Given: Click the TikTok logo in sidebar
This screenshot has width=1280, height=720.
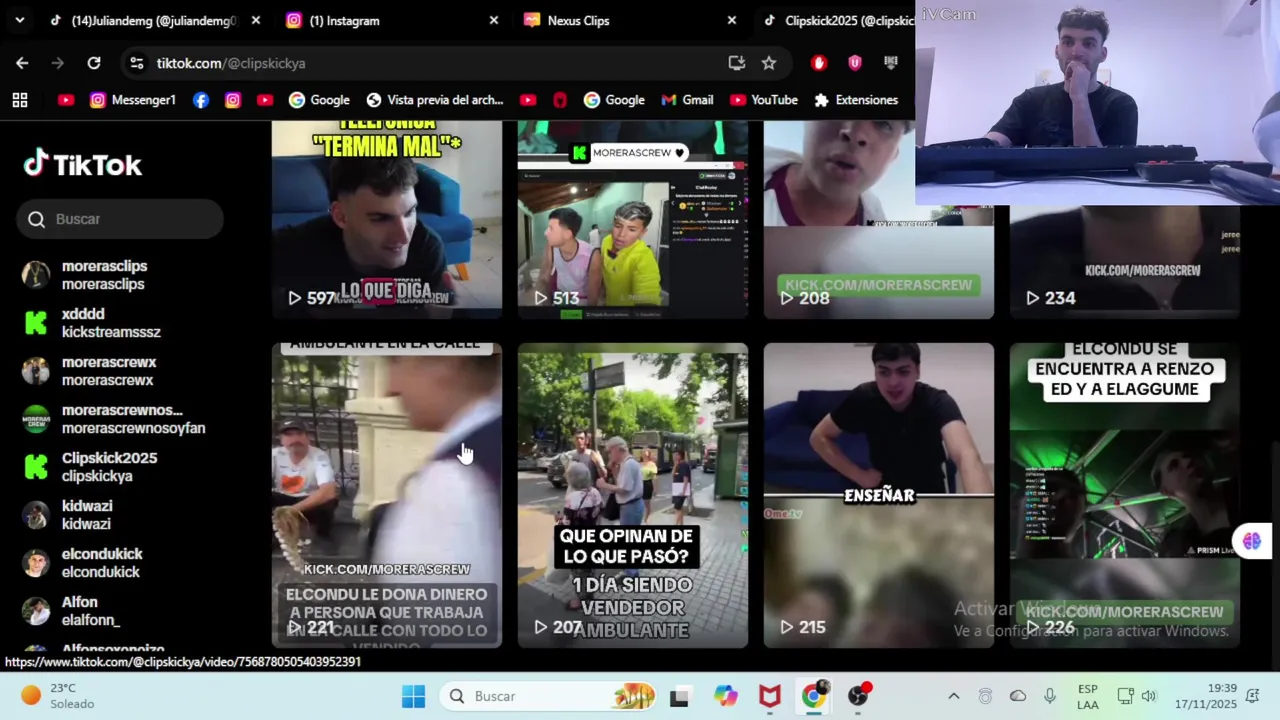Looking at the screenshot, I should click(x=83, y=165).
